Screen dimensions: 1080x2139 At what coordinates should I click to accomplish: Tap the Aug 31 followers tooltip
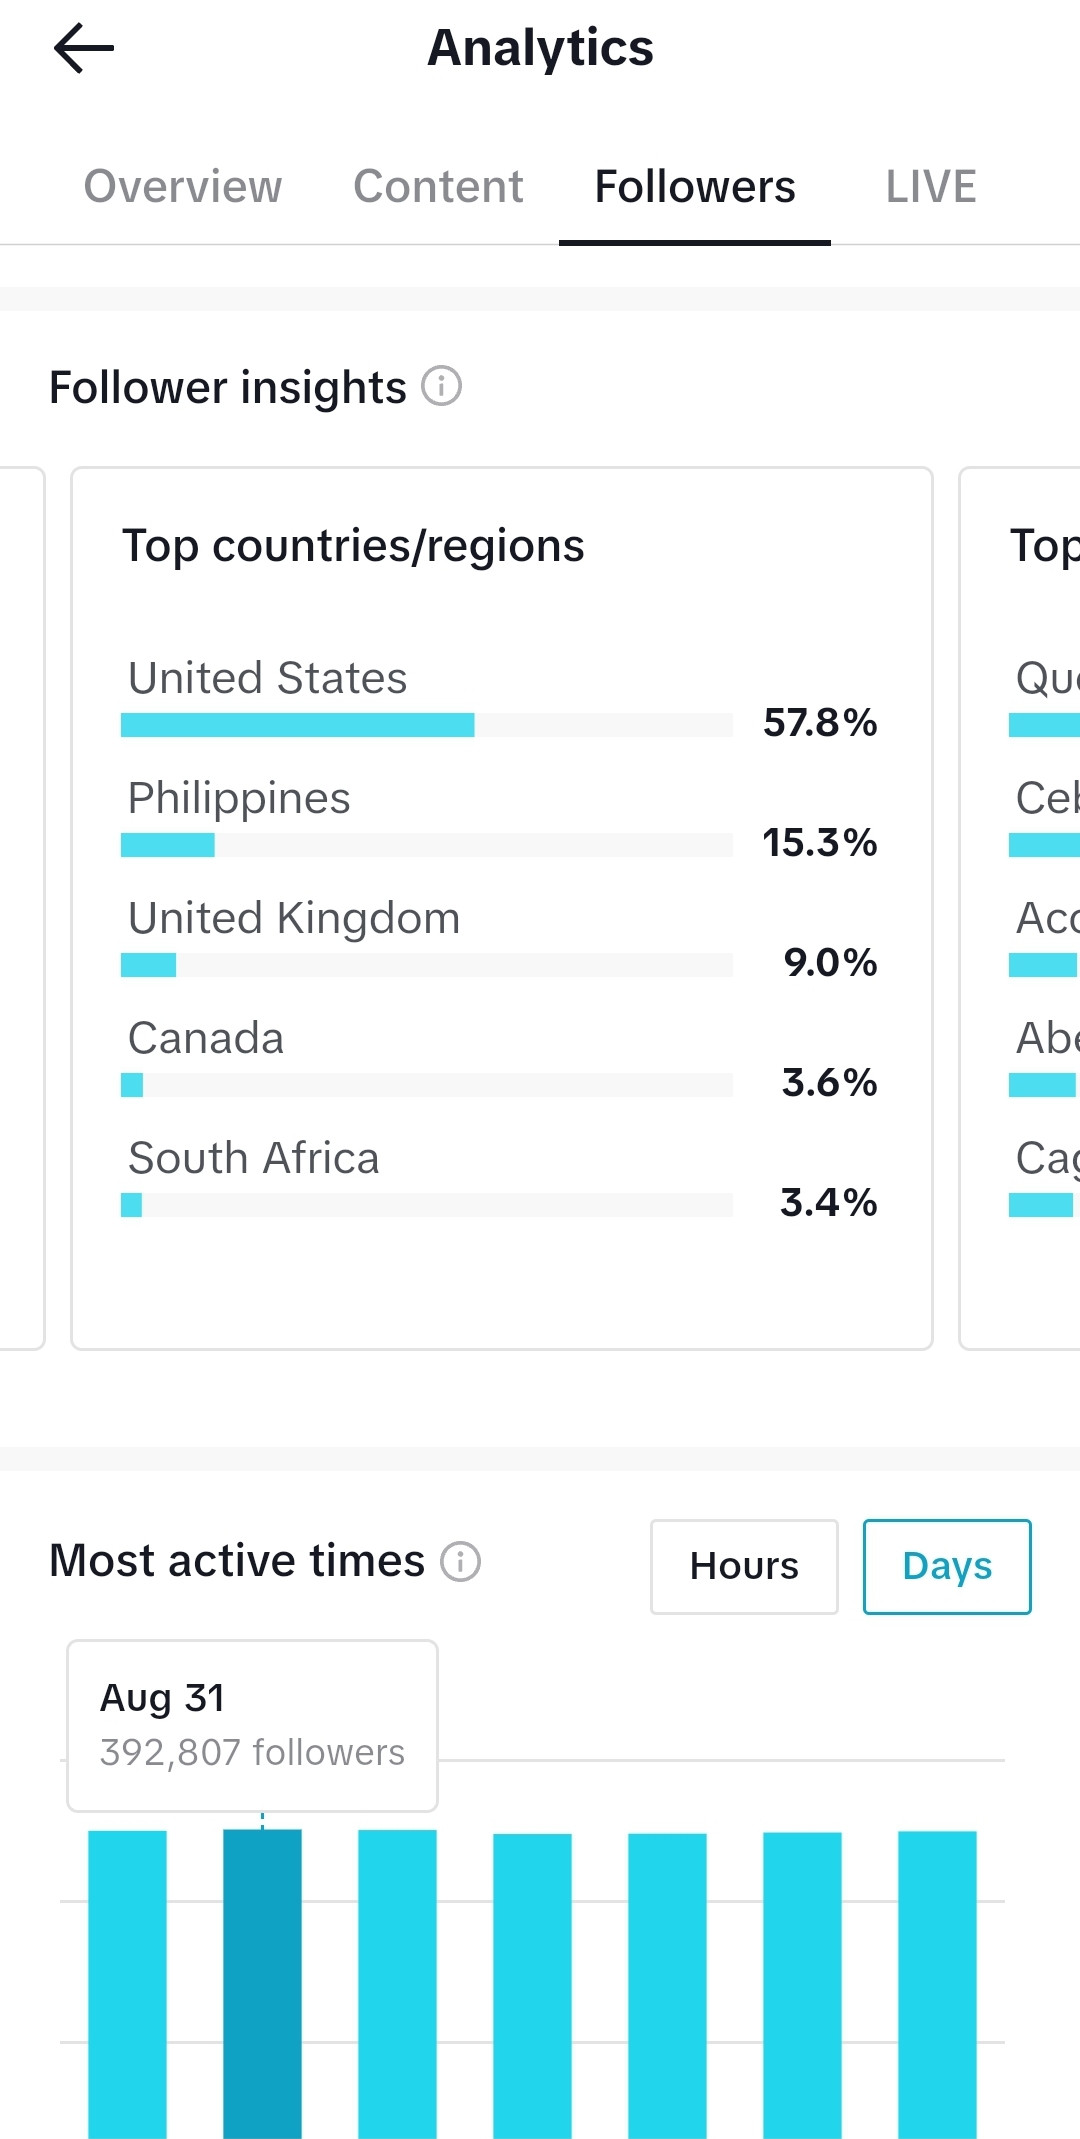pos(252,1725)
